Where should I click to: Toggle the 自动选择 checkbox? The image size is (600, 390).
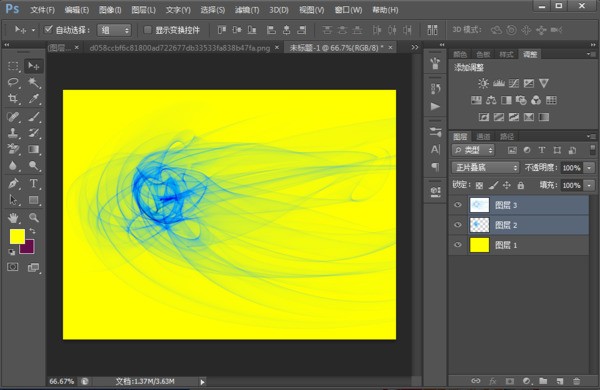coord(48,29)
